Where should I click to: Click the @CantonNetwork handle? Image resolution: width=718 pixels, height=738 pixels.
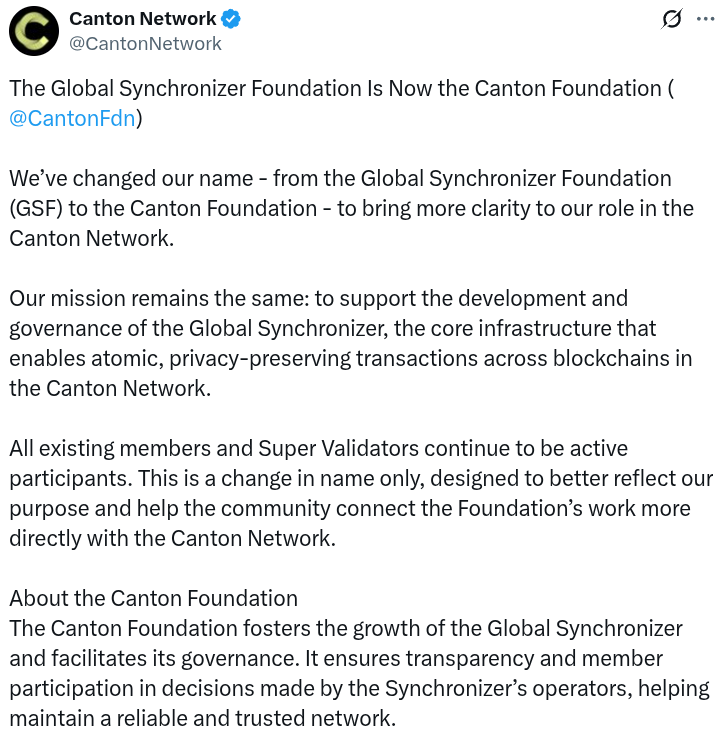(x=145, y=43)
